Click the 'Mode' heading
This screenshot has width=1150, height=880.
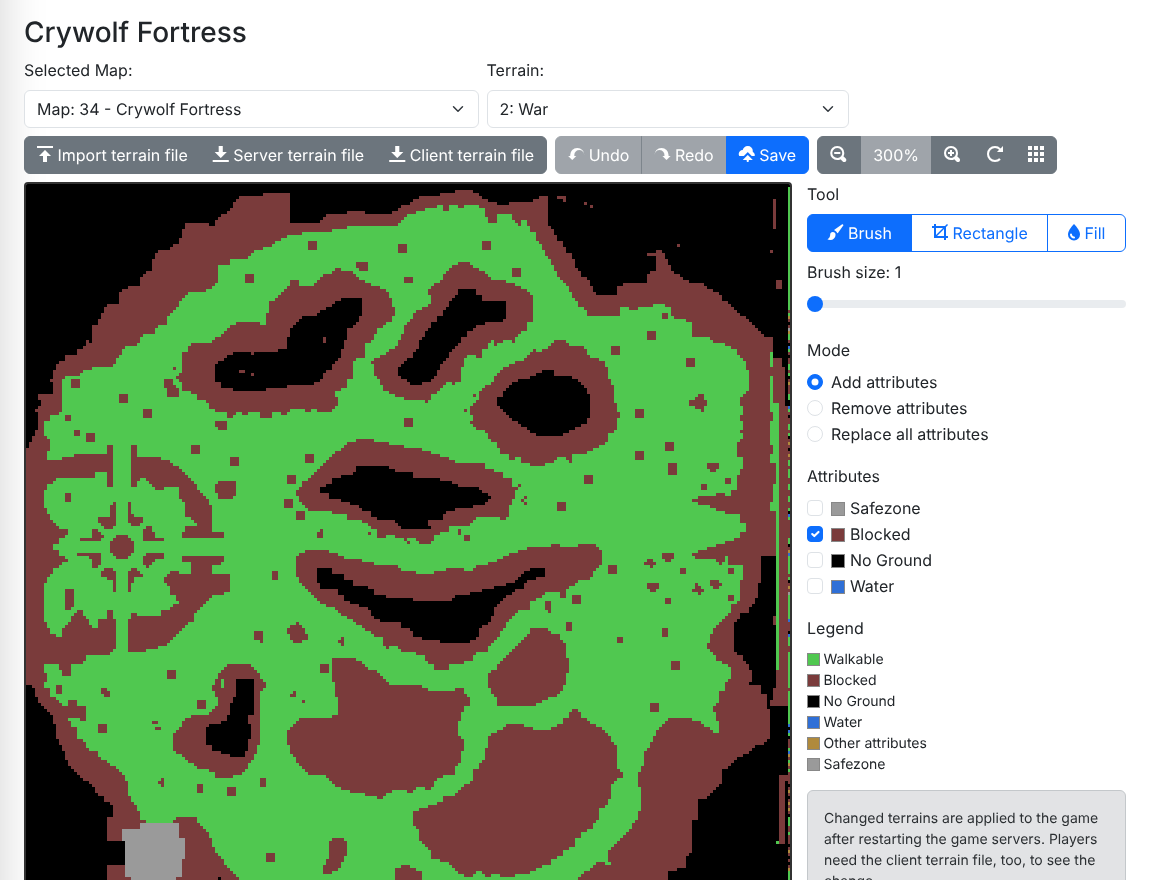click(828, 351)
